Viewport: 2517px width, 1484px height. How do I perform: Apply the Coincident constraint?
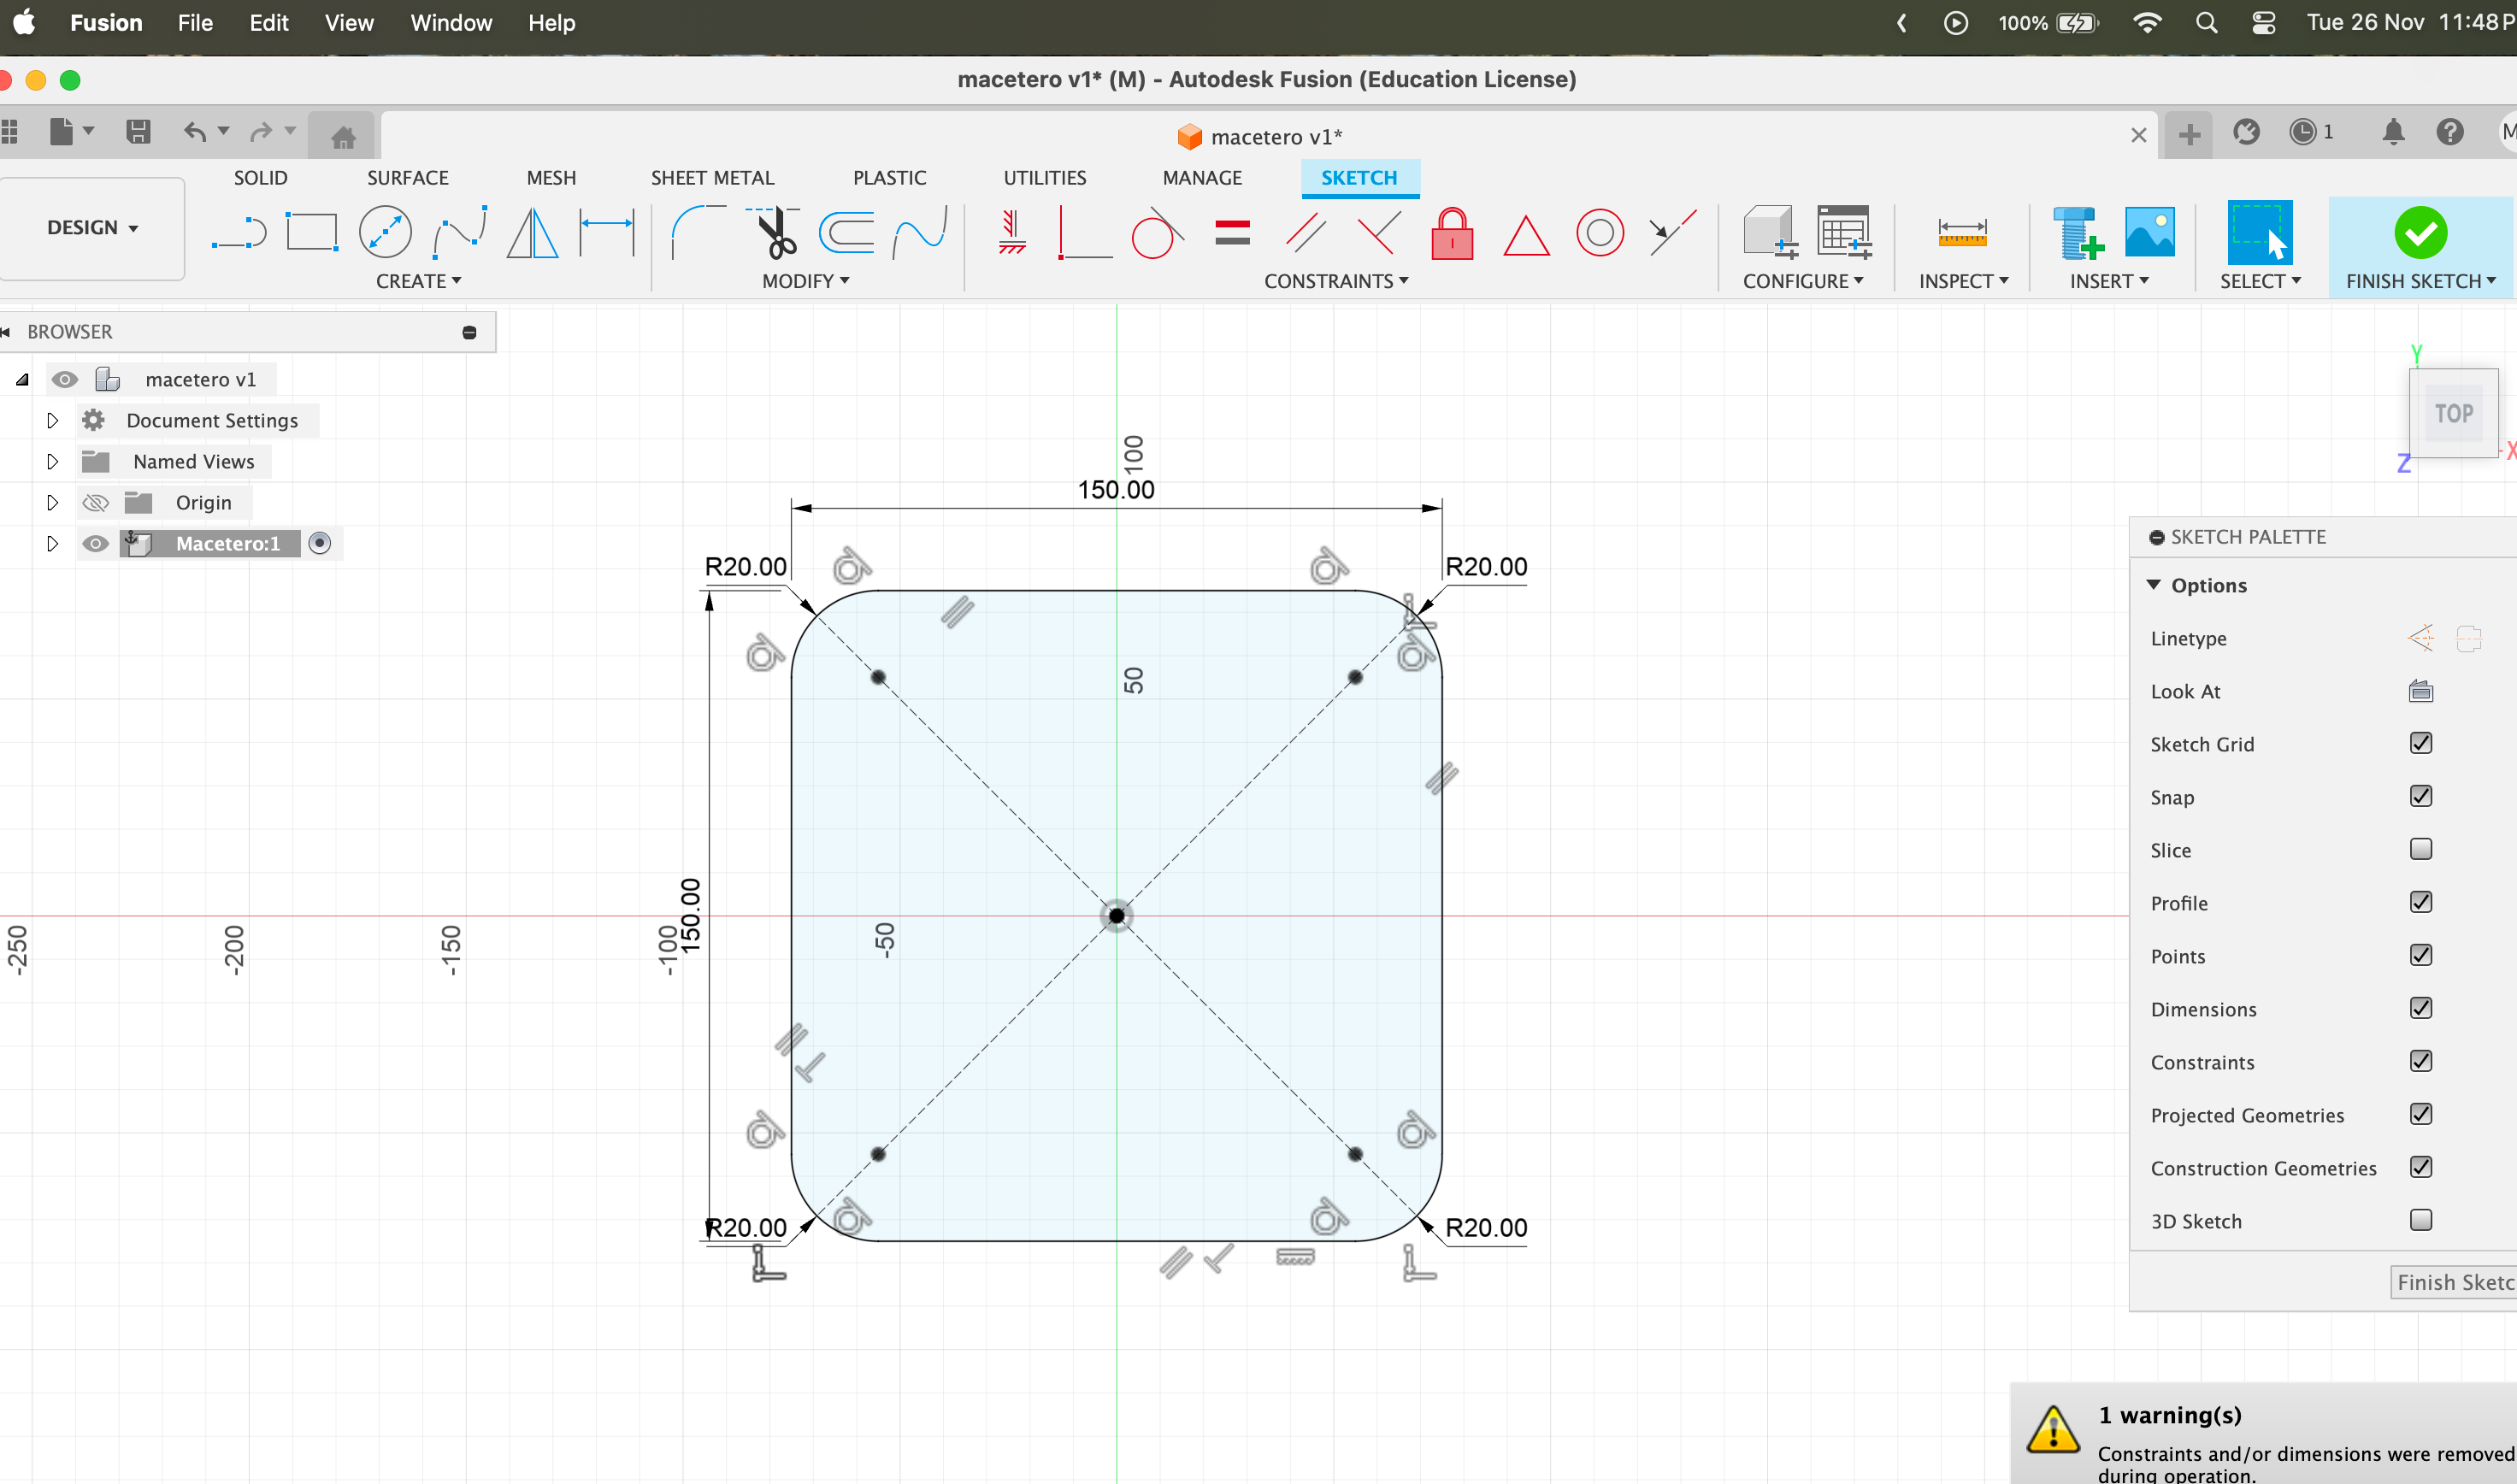(x=1084, y=232)
